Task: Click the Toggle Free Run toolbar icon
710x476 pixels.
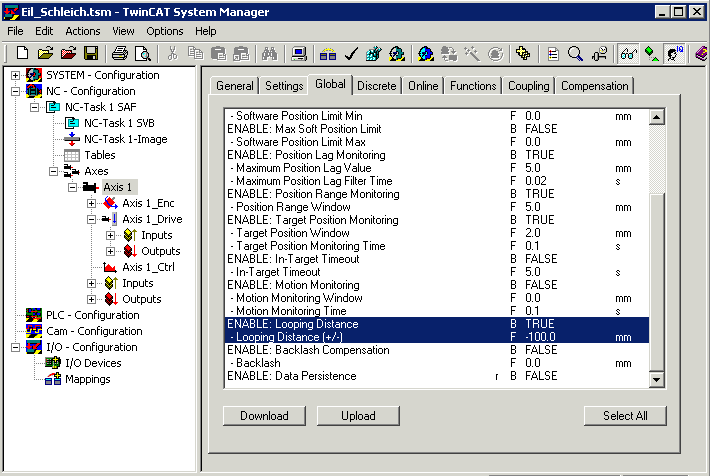Action: tap(495, 54)
